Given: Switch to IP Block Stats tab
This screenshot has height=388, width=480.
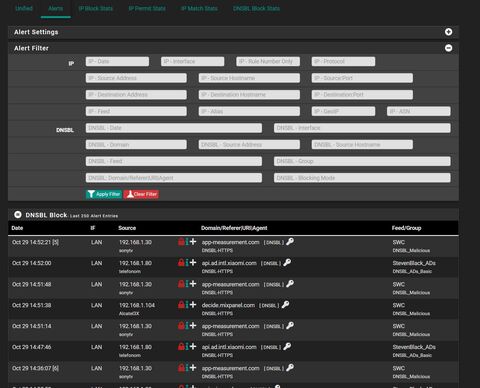Looking at the screenshot, I should pyautogui.click(x=96, y=8).
